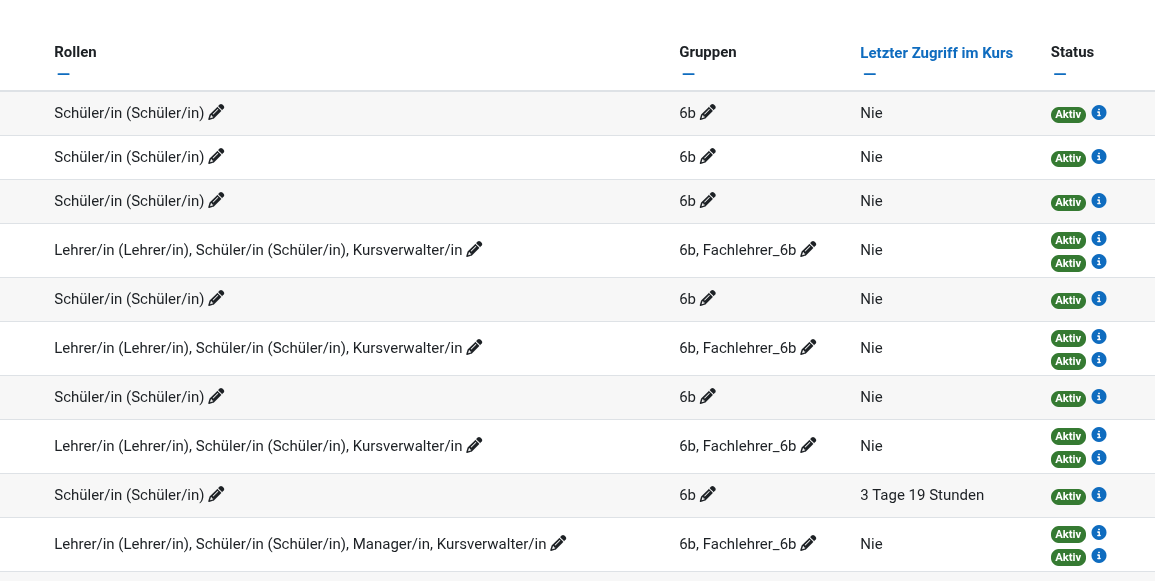Edit roles for row accessed 3 Tage ago
Image resolution: width=1155 pixels, height=581 pixels.
[x=216, y=494]
